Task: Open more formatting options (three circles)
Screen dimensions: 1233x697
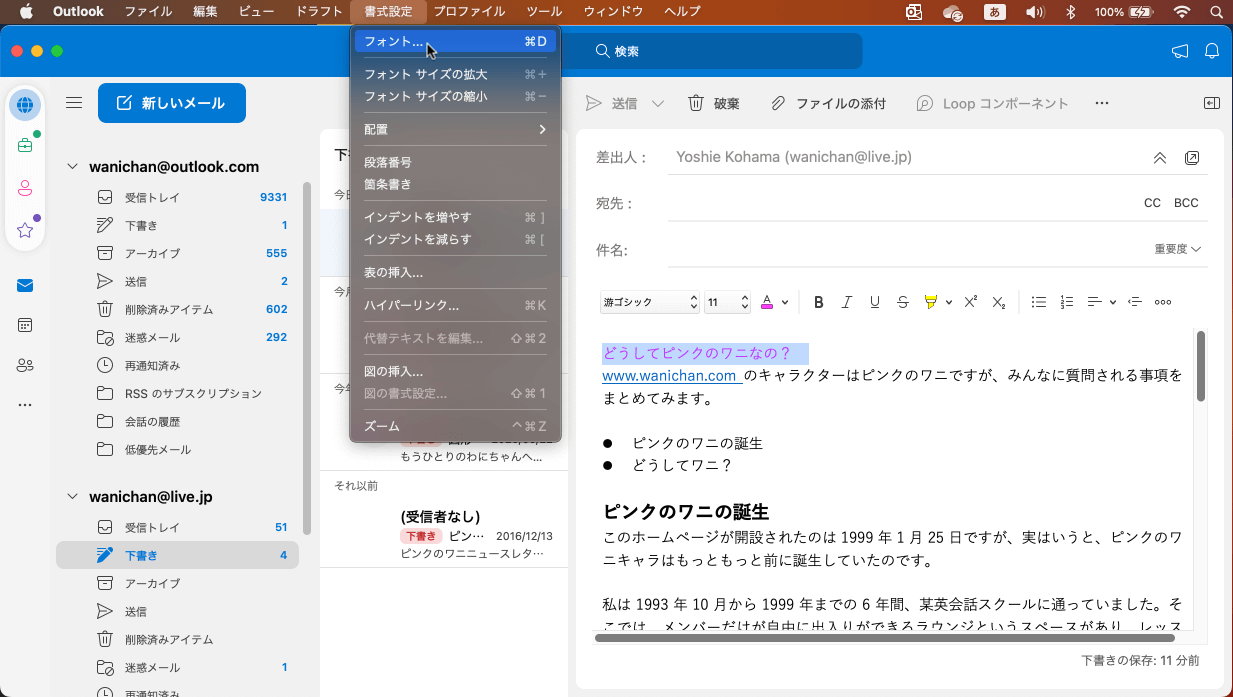Action: point(1163,302)
